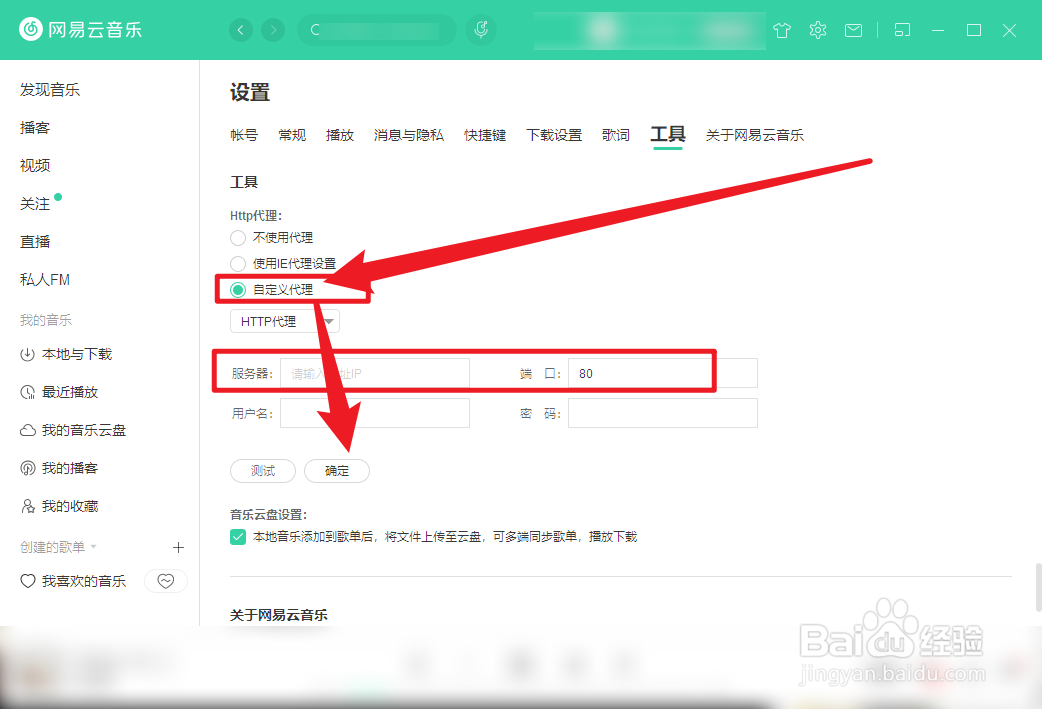
Task: Open the skin theme shirt icon
Action: (x=782, y=30)
